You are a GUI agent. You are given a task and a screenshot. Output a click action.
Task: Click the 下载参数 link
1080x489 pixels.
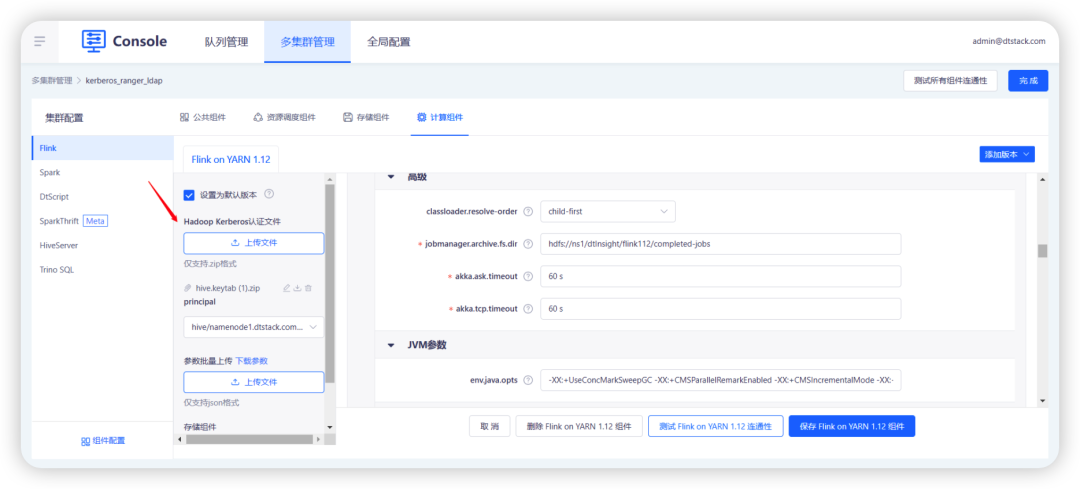(x=251, y=360)
